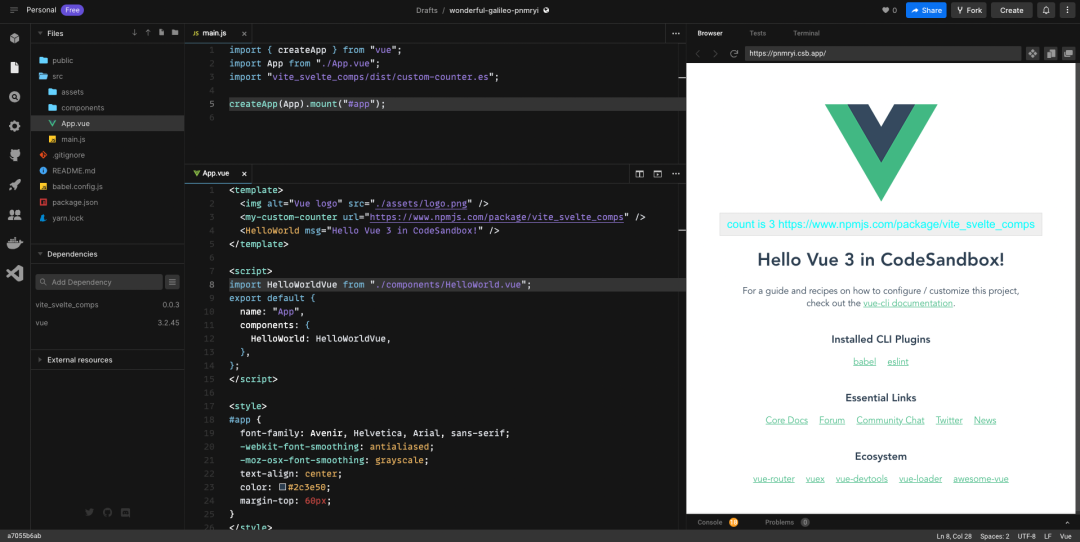Open the Search icon in the sidebar
This screenshot has height=542, width=1080.
pos(14,97)
